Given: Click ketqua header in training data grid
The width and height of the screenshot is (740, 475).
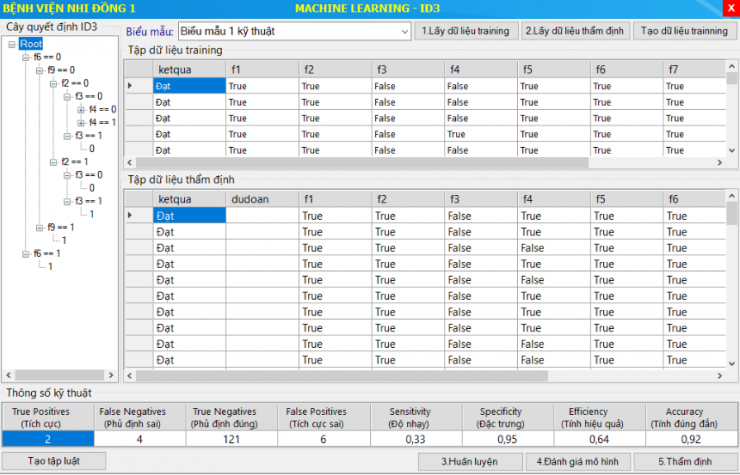Looking at the screenshot, I should (188, 69).
